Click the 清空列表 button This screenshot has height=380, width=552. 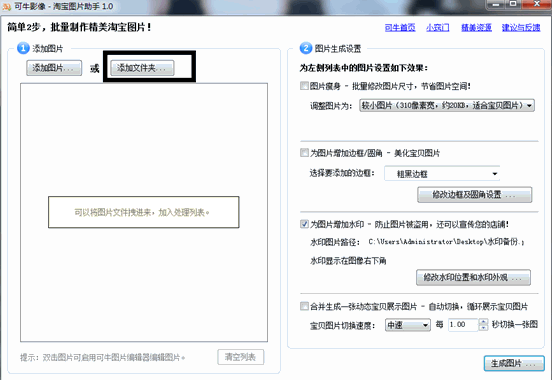coord(240,357)
